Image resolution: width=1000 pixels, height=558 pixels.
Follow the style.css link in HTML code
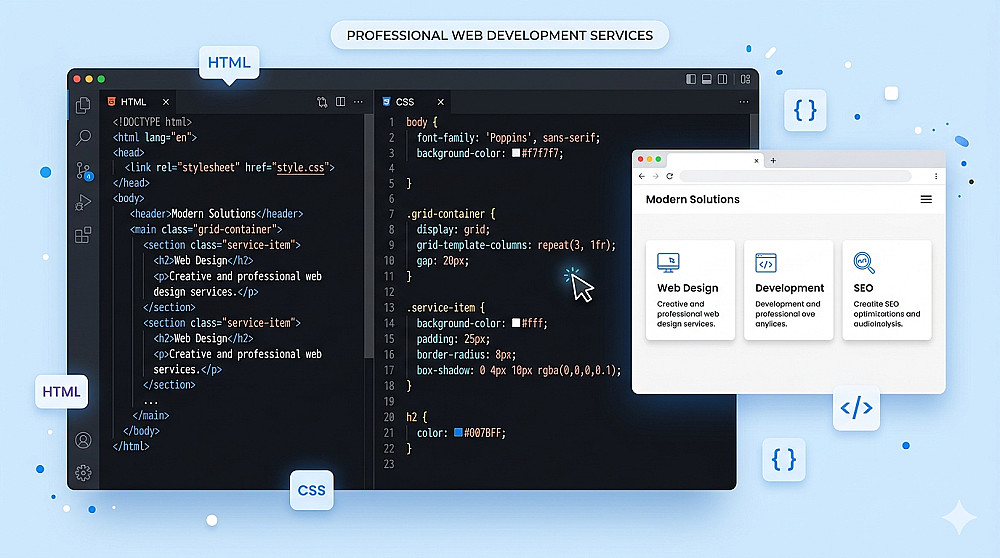(300, 168)
